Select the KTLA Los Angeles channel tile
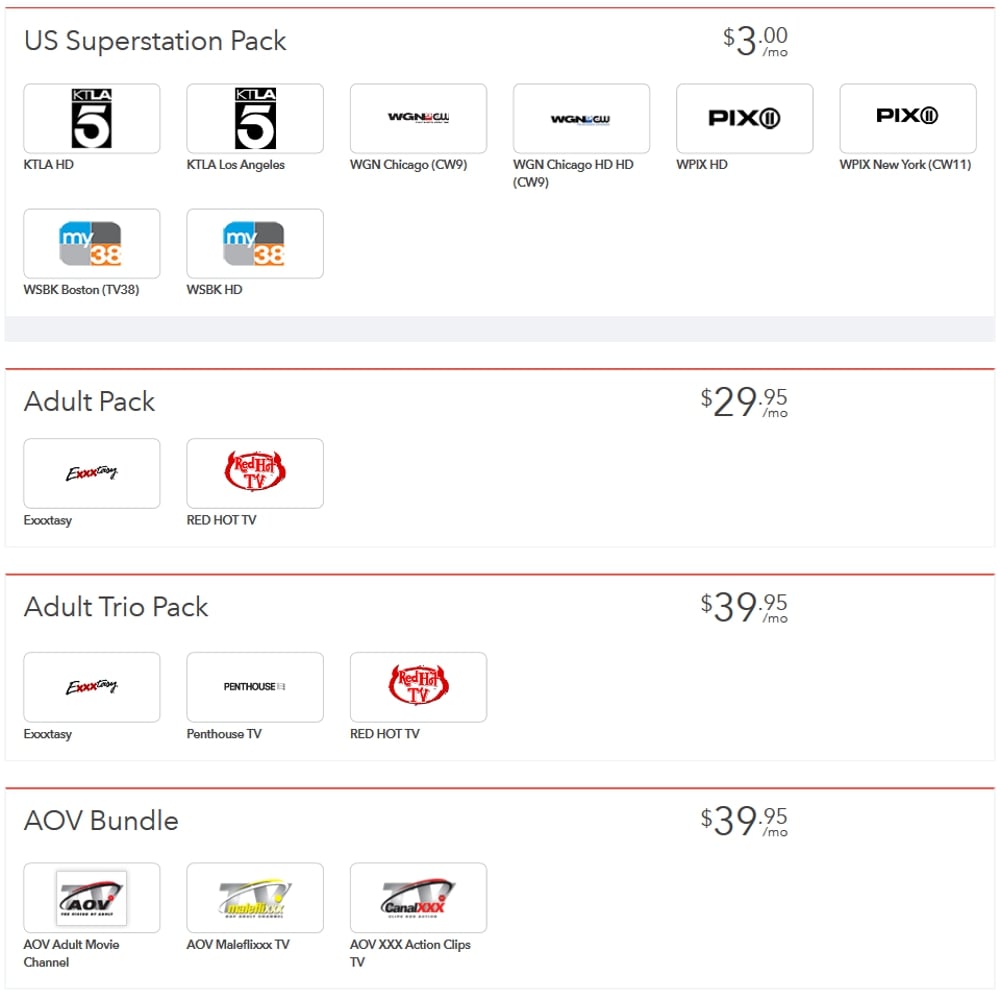 point(255,118)
